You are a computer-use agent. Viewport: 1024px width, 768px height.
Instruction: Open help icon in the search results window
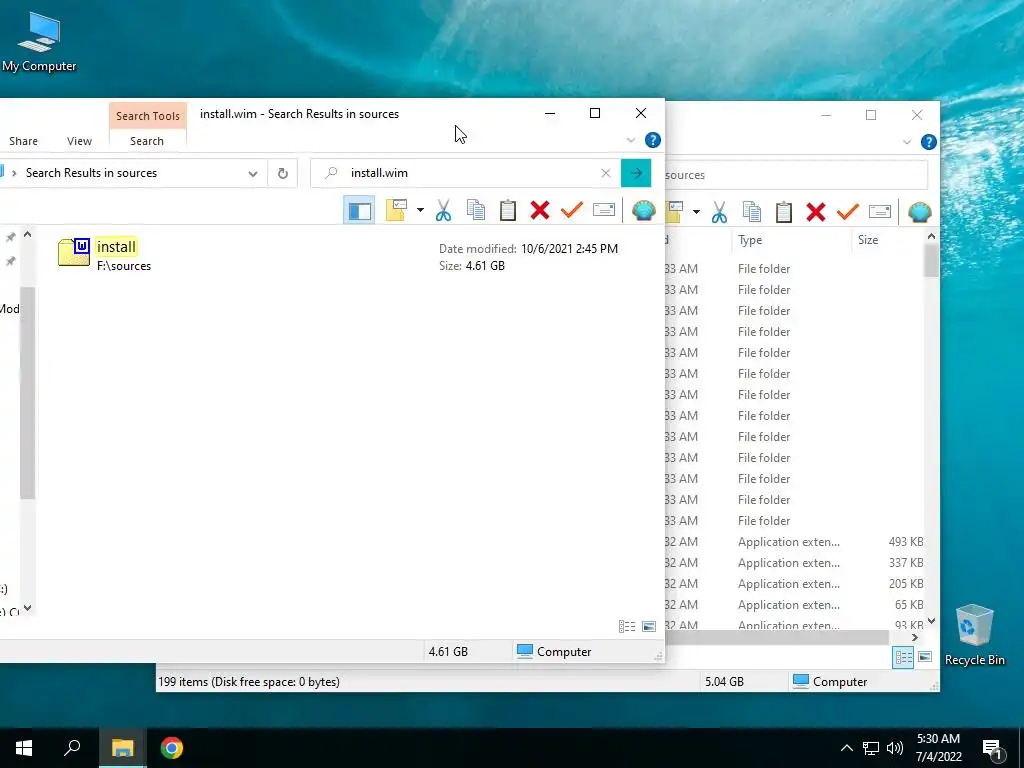click(652, 140)
